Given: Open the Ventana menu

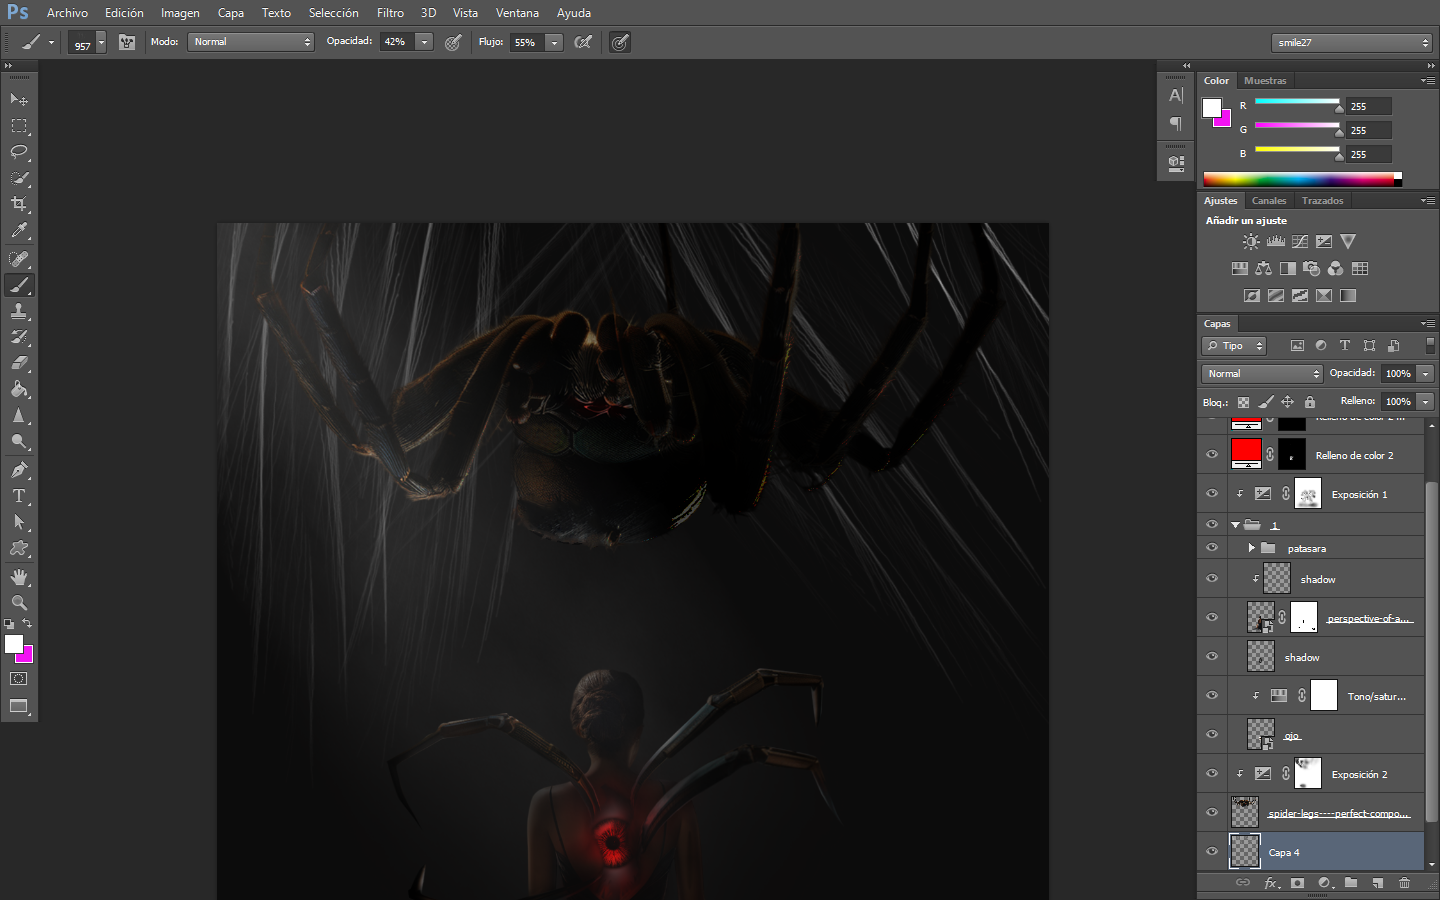Looking at the screenshot, I should pos(517,13).
